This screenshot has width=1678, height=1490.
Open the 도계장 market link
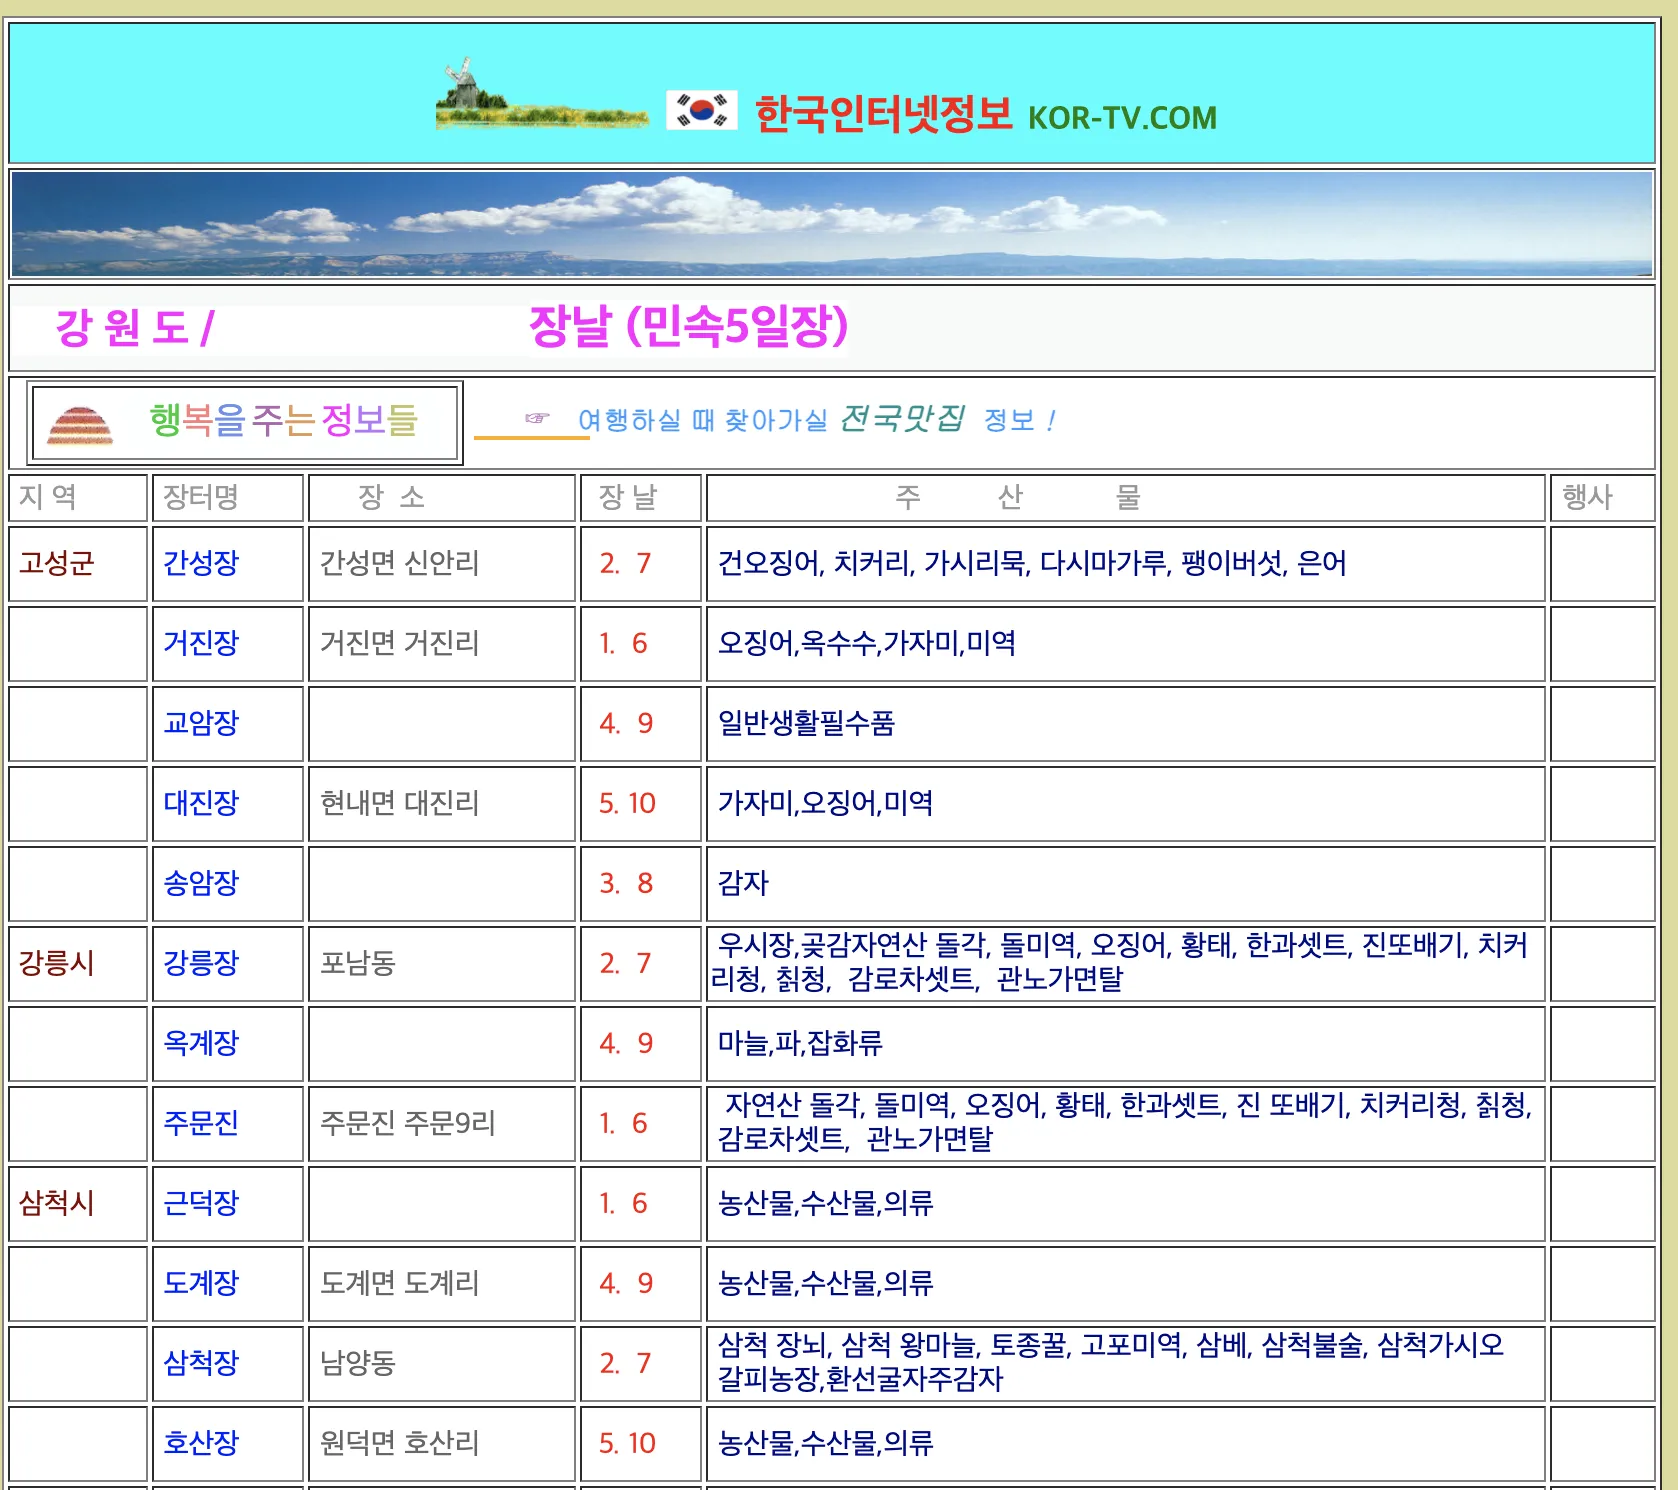[201, 1283]
